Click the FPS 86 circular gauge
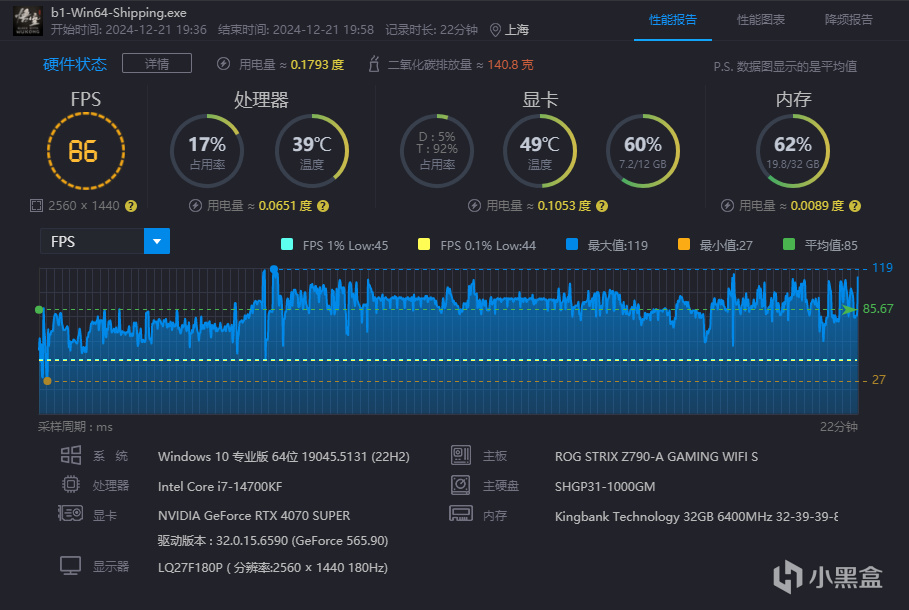909x610 pixels. coord(86,151)
